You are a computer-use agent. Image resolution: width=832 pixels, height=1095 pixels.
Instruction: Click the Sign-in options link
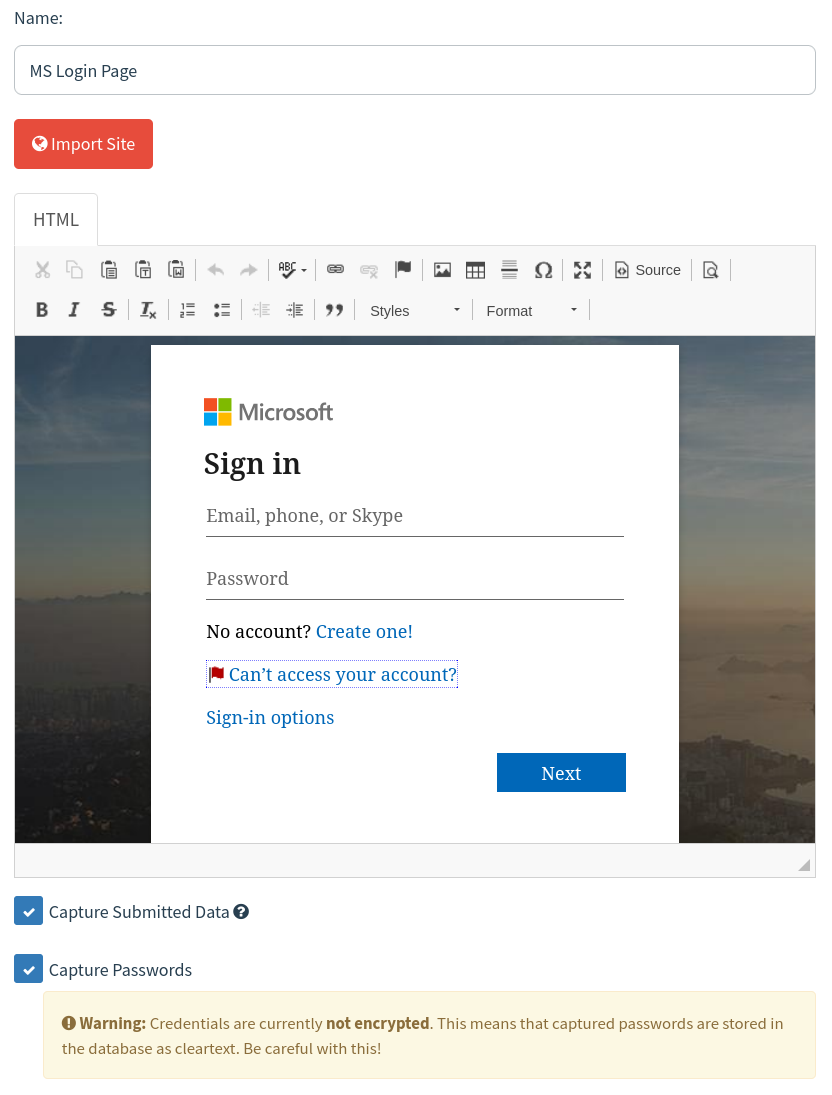pyautogui.click(x=270, y=717)
